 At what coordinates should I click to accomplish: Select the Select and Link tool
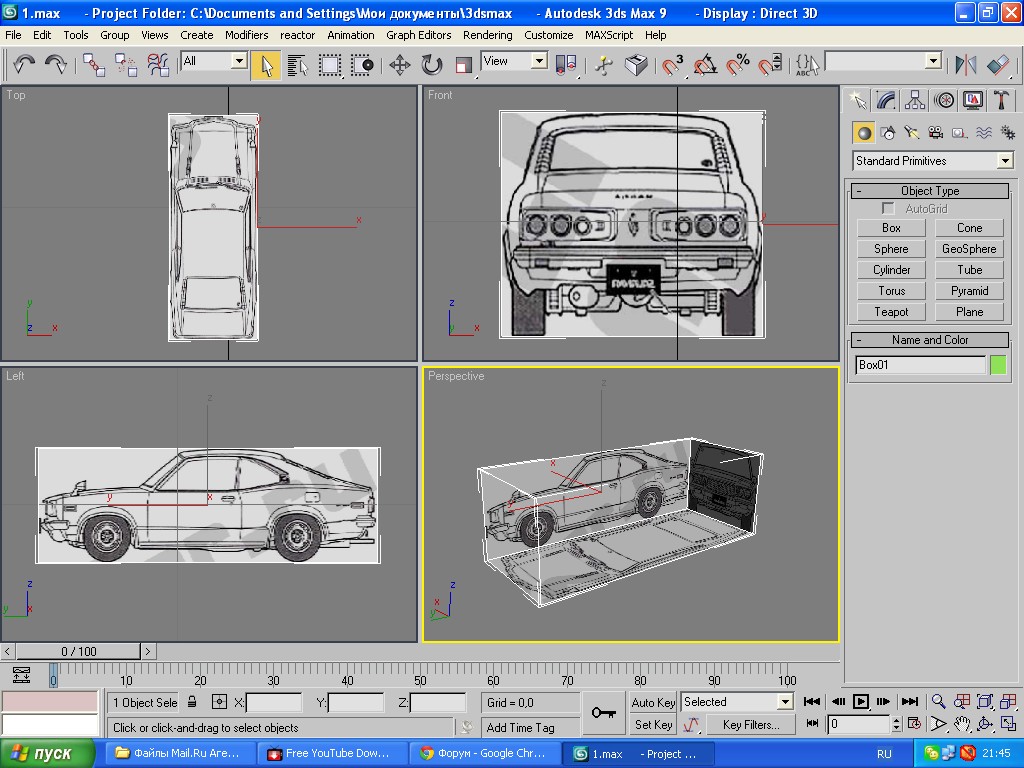[93, 65]
